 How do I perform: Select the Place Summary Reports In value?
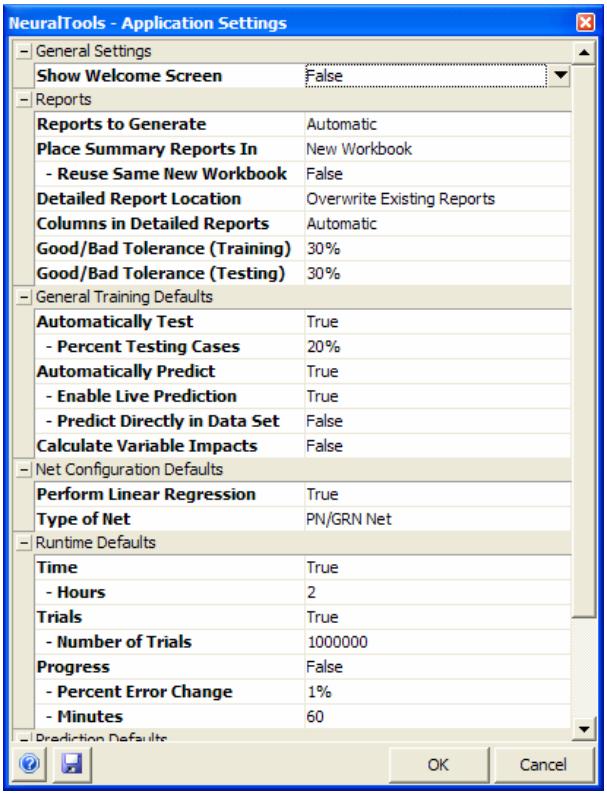coord(438,149)
